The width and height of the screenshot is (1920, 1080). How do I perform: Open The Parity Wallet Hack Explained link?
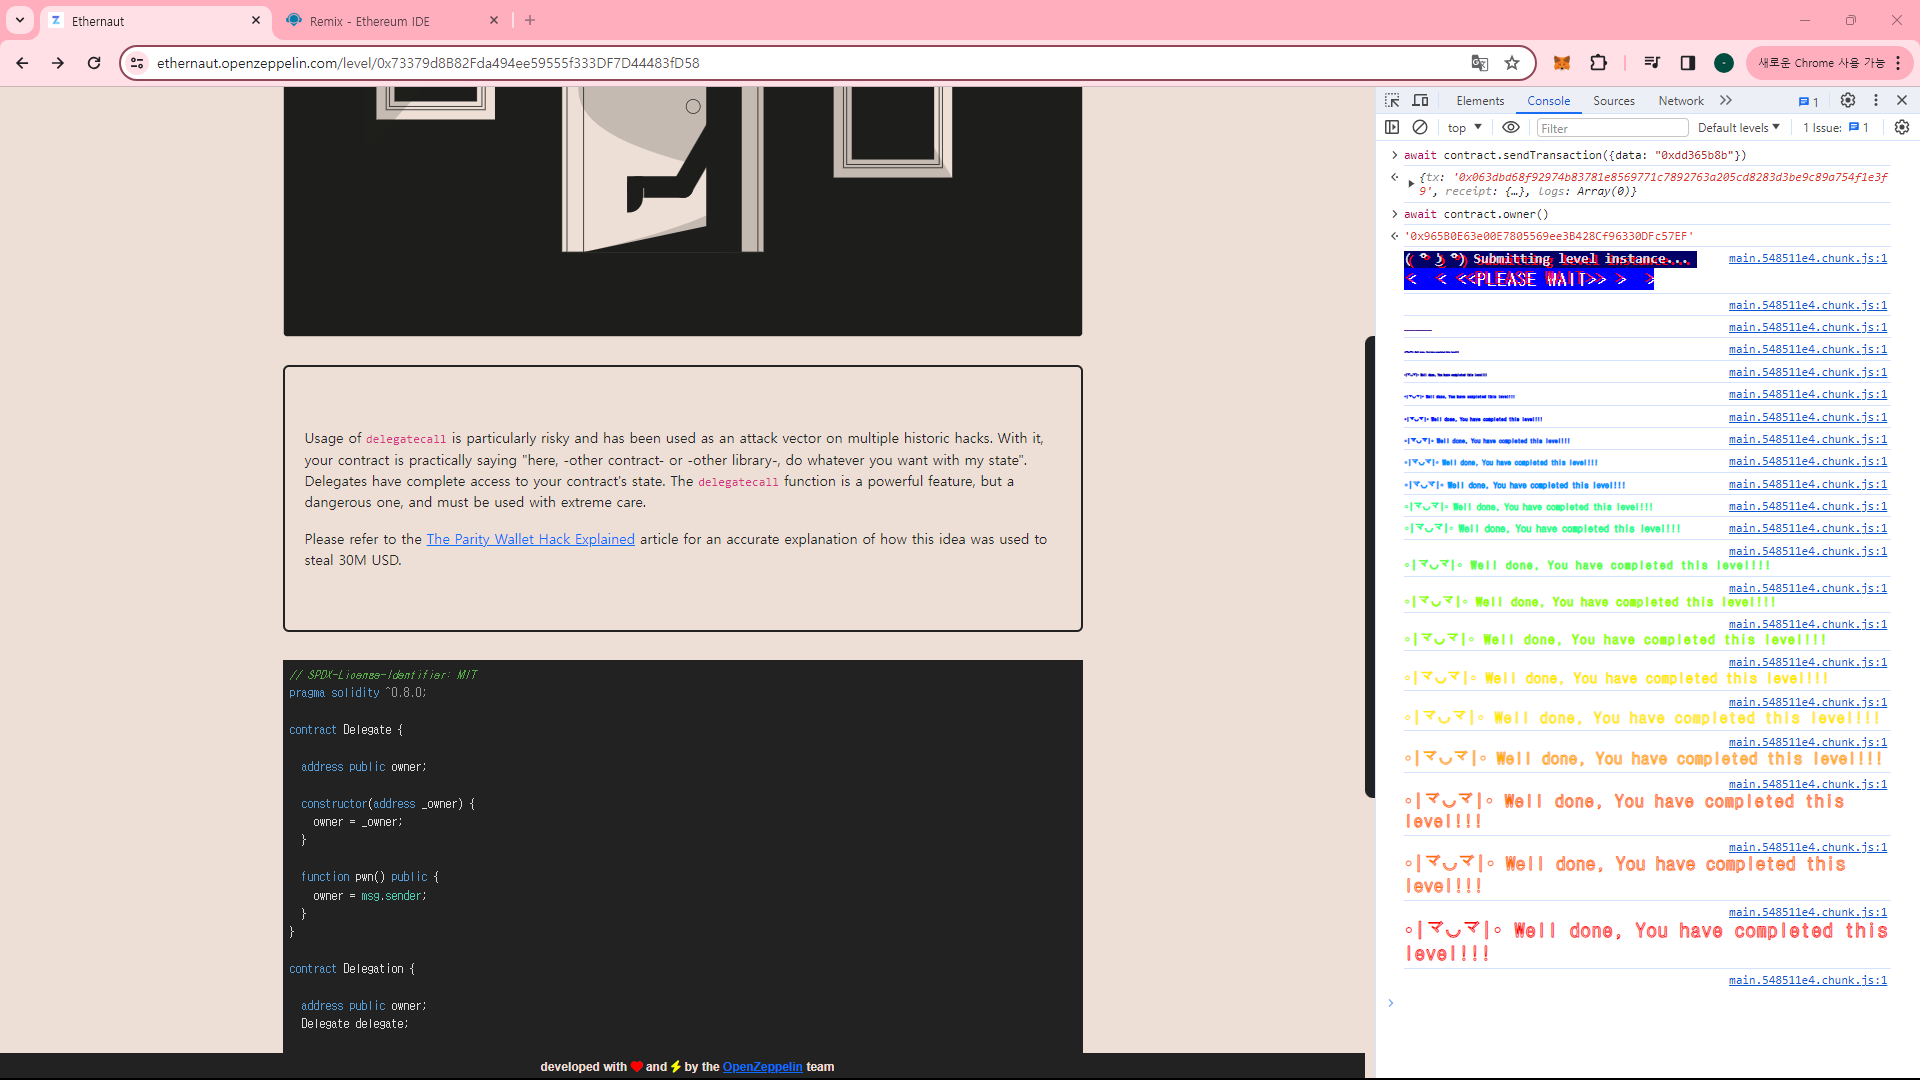pyautogui.click(x=530, y=539)
